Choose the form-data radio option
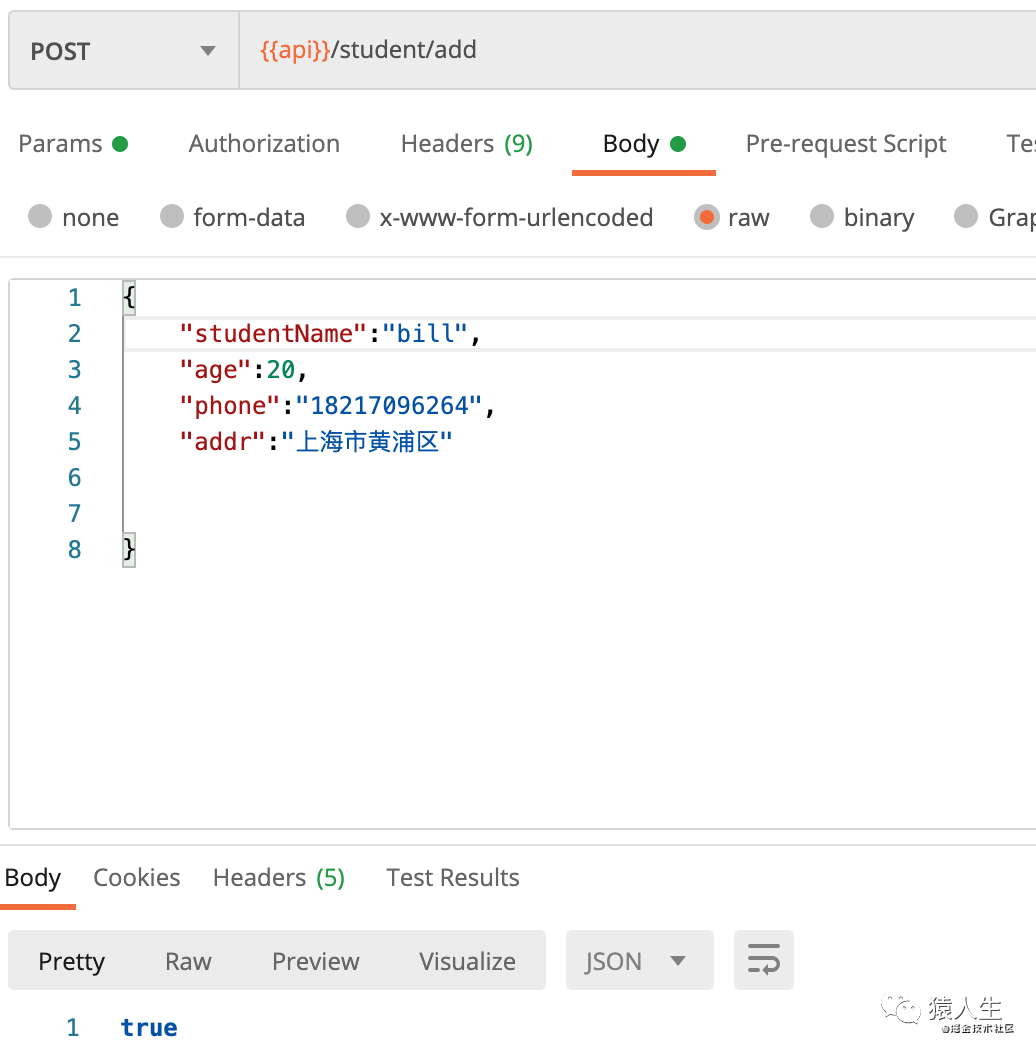 point(172,217)
